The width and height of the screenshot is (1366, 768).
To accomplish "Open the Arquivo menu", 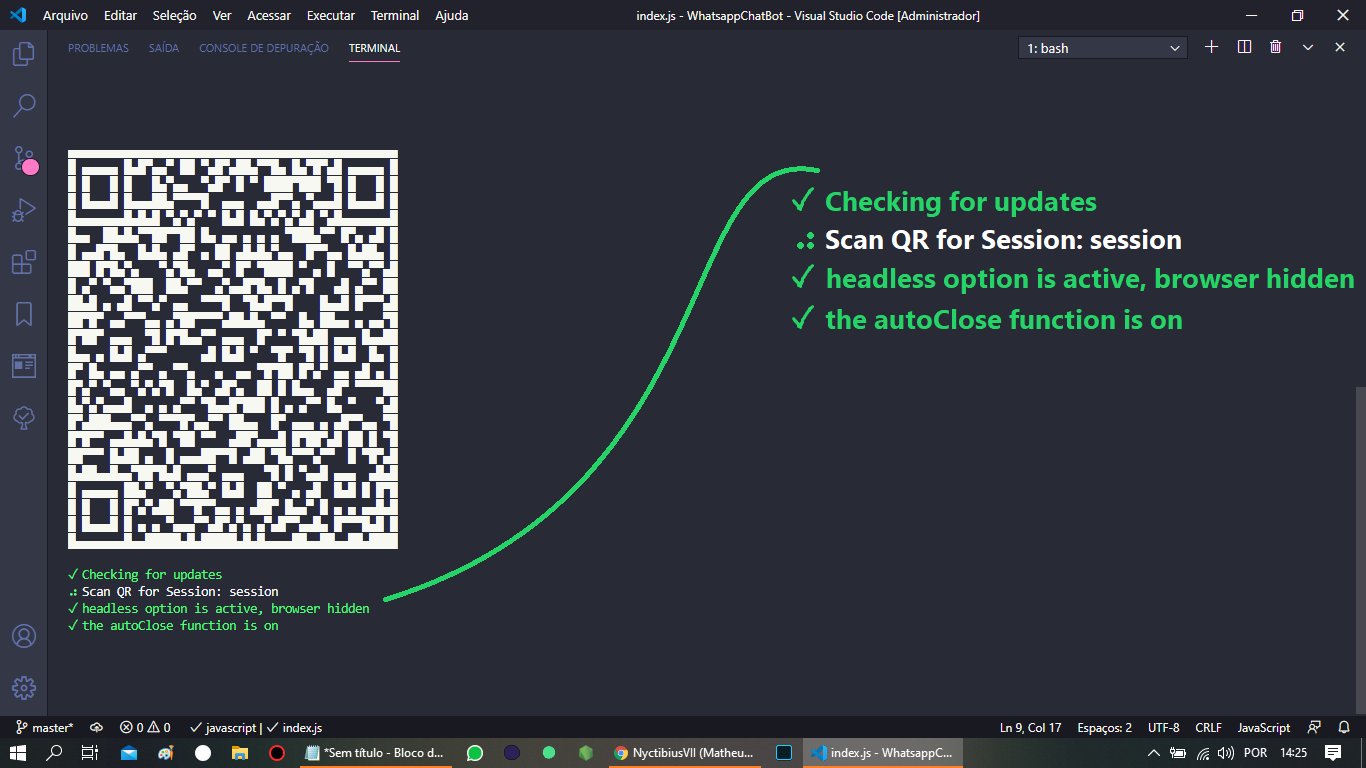I will [x=65, y=16].
